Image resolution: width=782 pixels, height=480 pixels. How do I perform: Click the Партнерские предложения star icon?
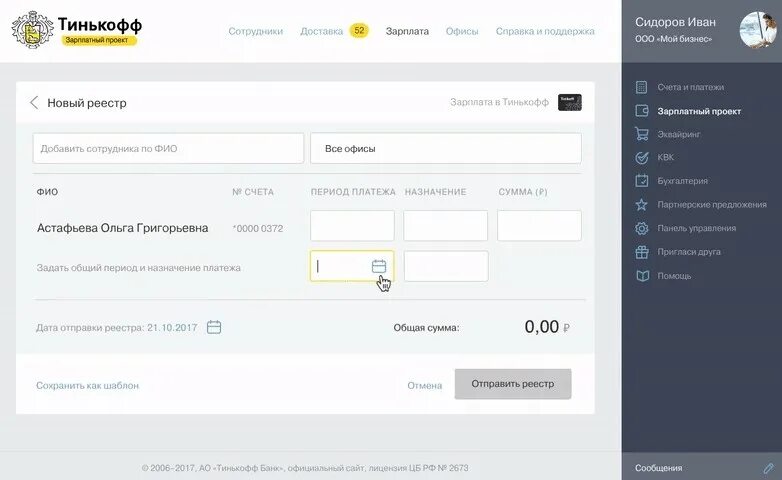pos(642,205)
